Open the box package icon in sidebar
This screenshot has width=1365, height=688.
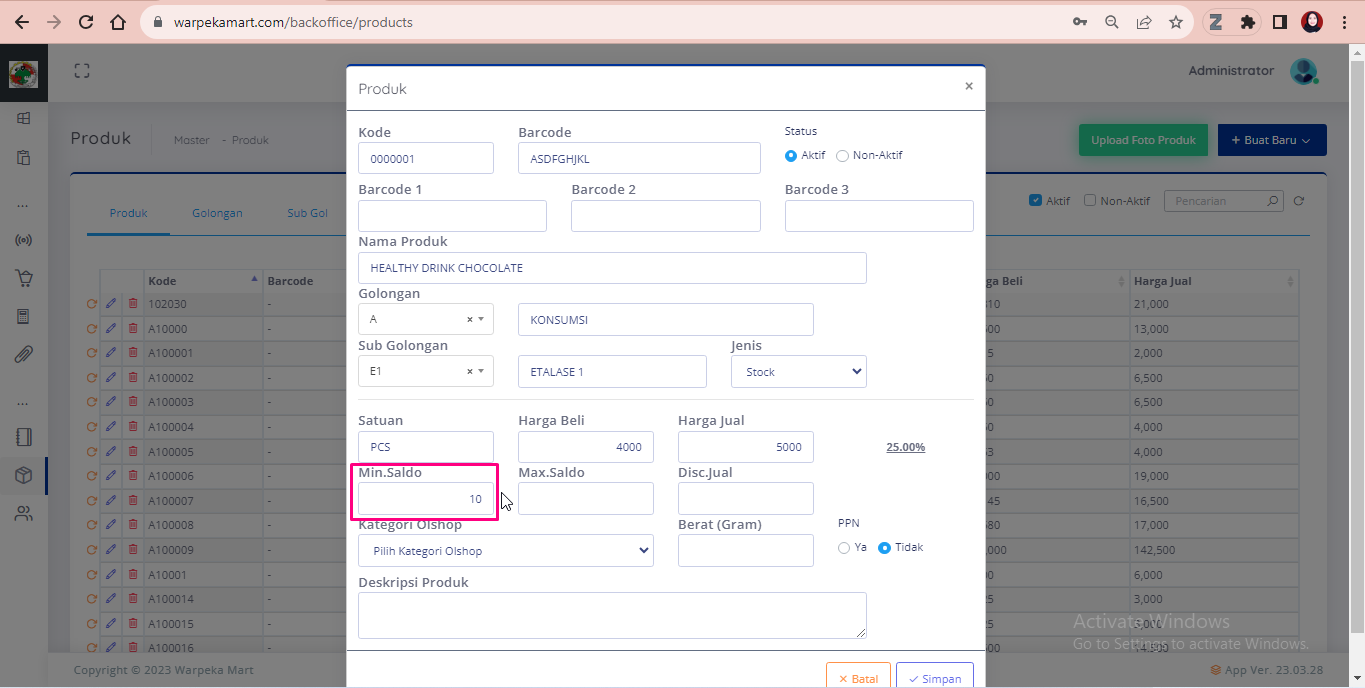coord(24,475)
